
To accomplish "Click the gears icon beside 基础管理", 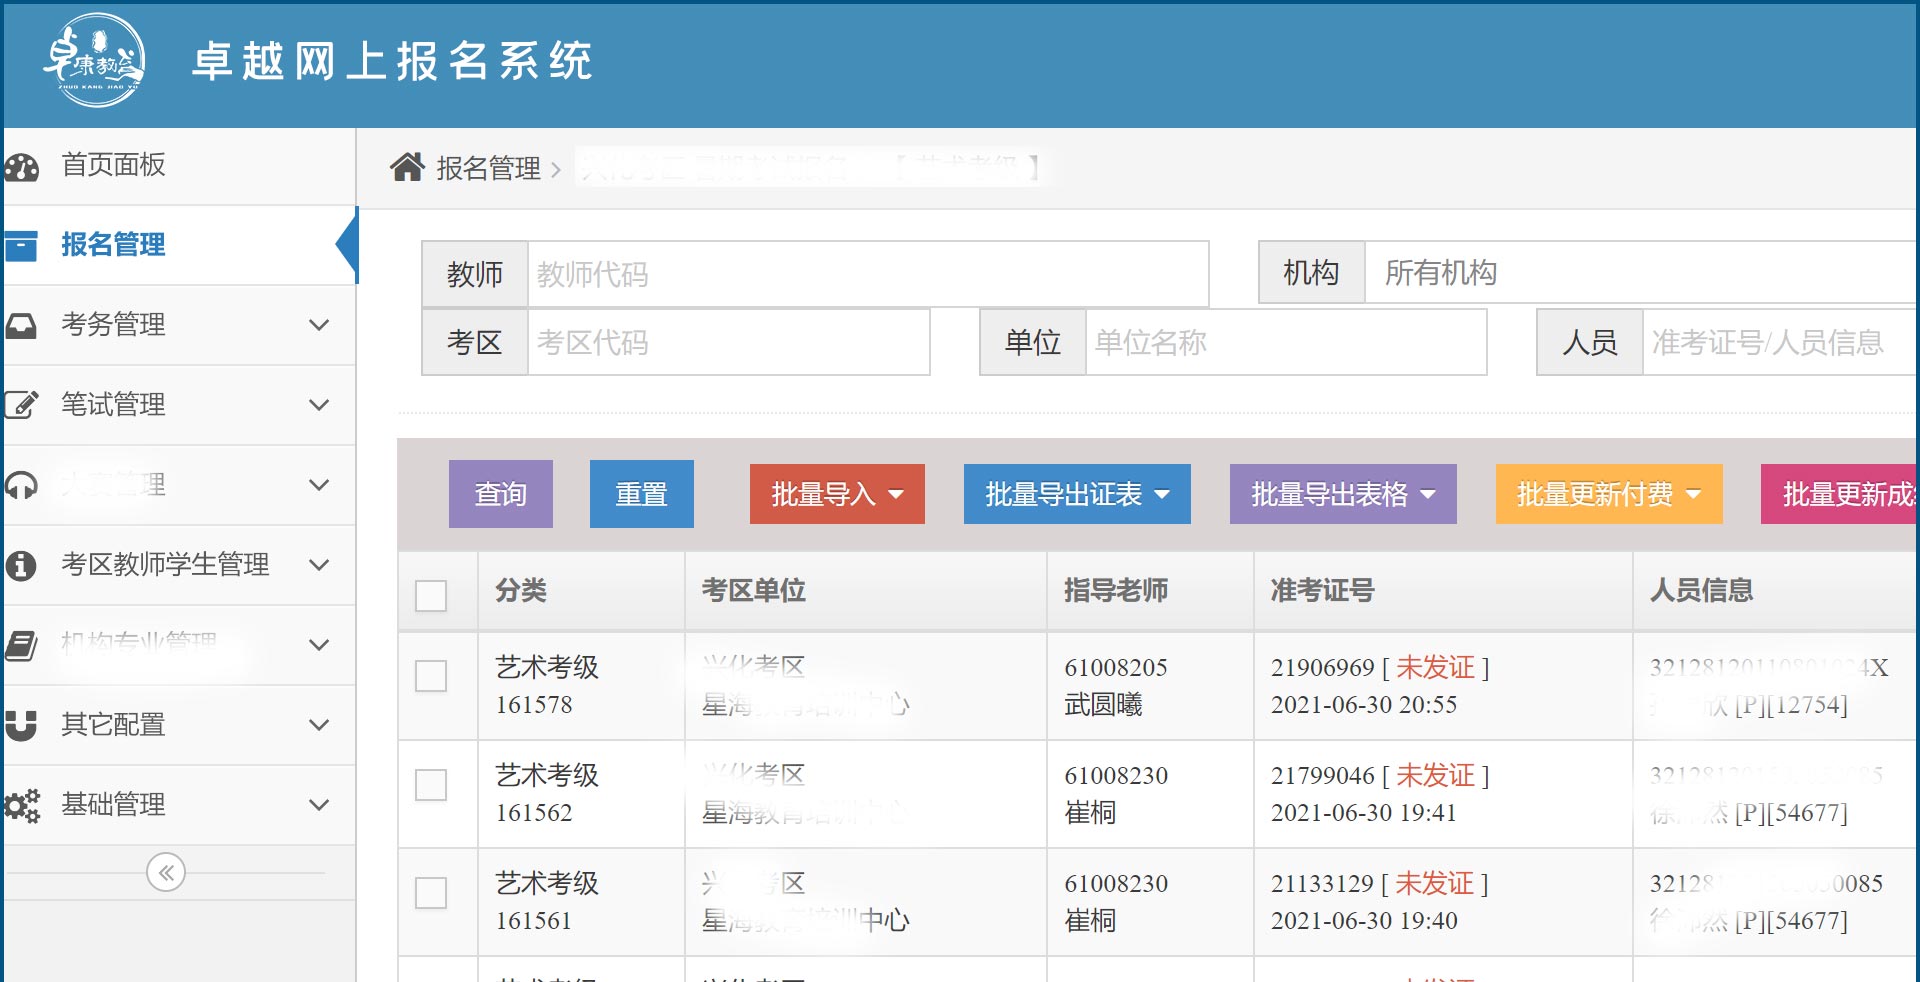I will [21, 805].
